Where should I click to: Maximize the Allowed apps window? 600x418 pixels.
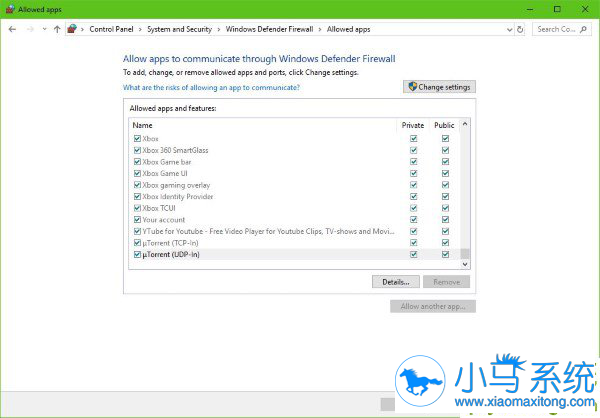coord(557,9)
